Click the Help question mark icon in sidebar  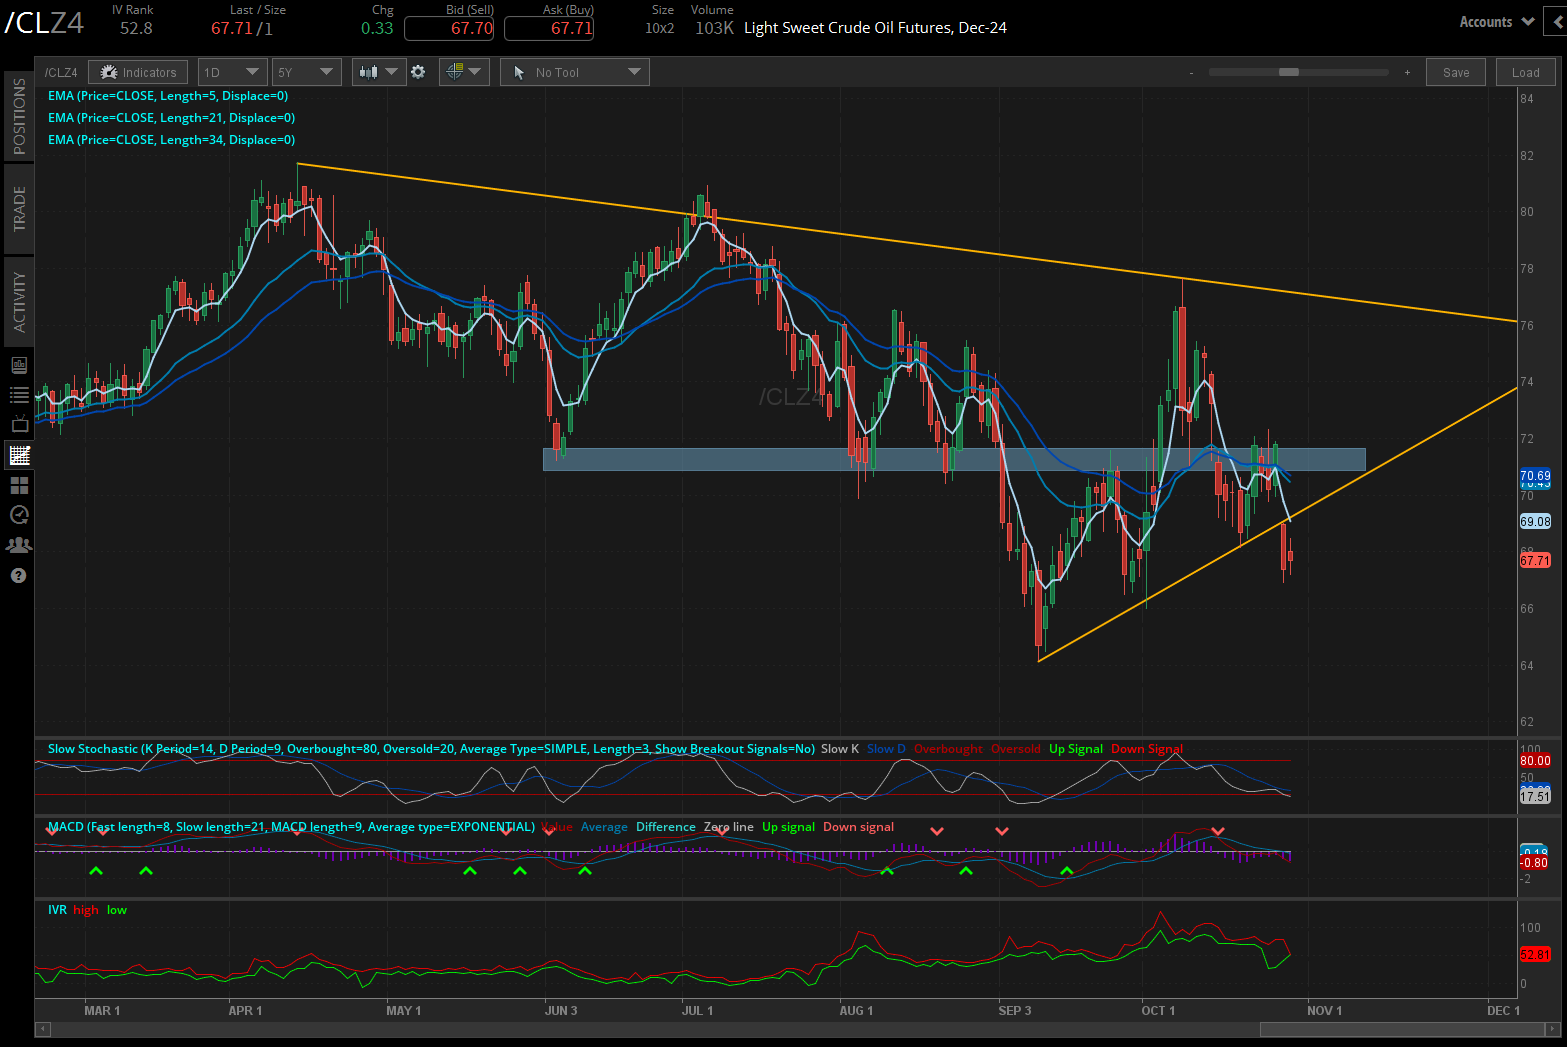pos(19,575)
